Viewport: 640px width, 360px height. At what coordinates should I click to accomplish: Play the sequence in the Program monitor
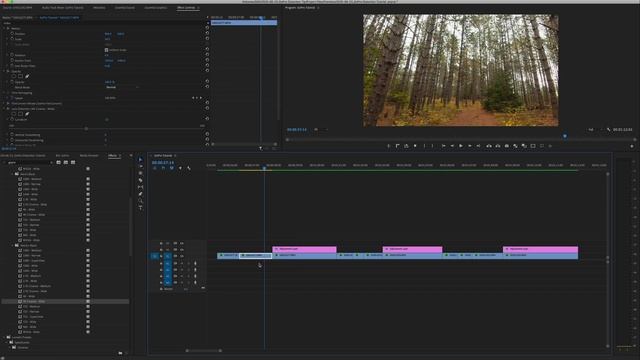(461, 146)
